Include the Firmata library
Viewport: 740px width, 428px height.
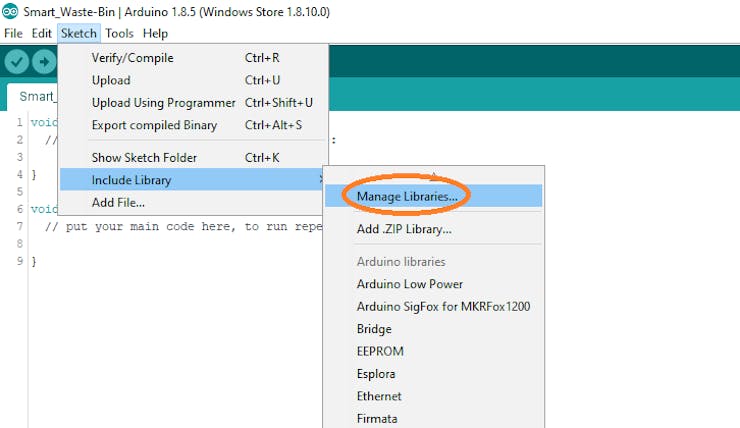click(x=434, y=419)
